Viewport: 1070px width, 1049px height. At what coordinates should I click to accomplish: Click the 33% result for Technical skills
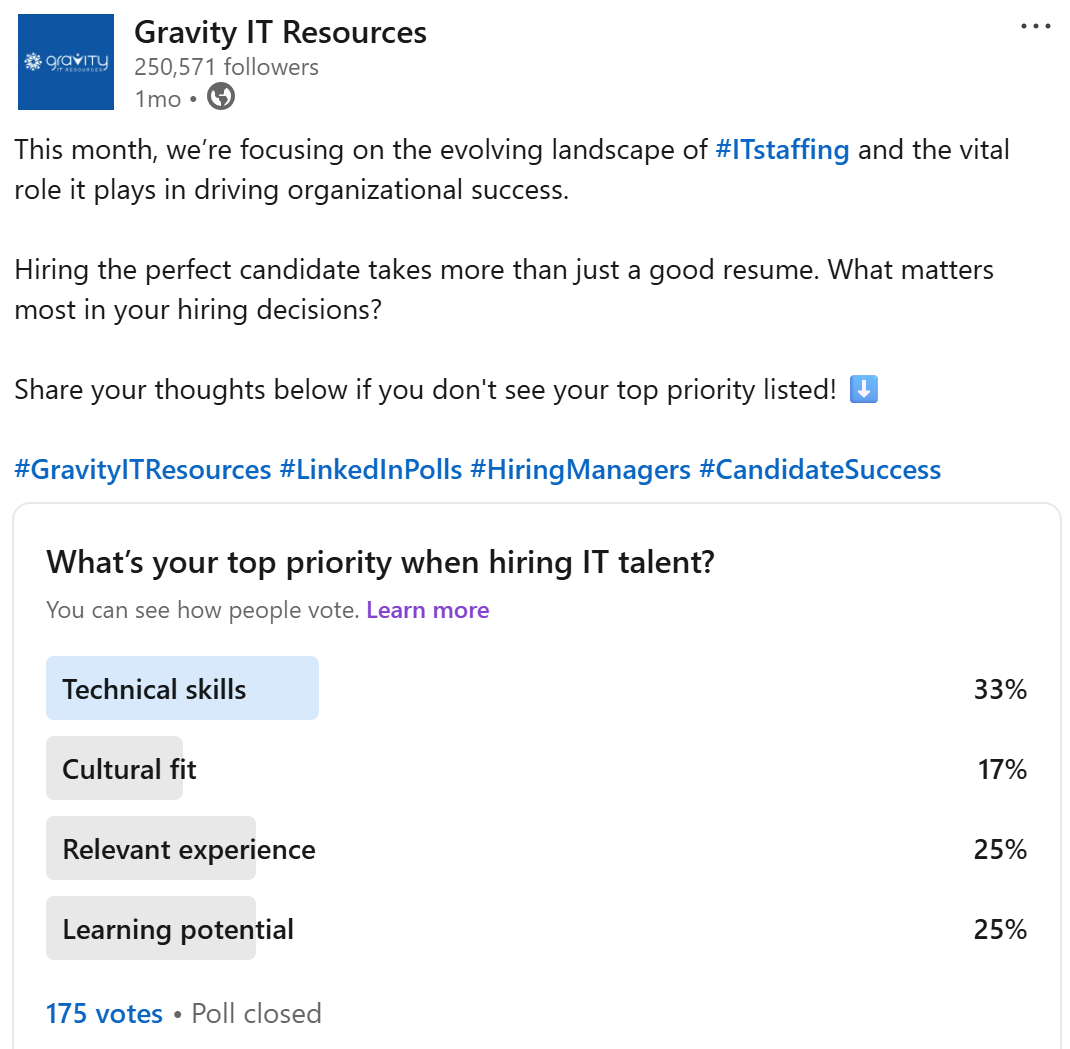click(x=1000, y=689)
